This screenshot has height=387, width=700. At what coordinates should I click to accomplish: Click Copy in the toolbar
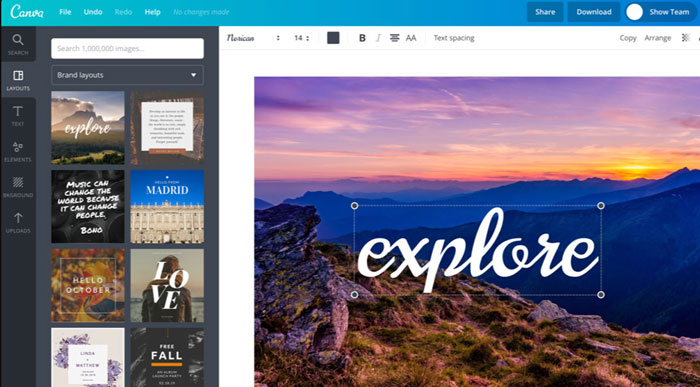click(628, 38)
